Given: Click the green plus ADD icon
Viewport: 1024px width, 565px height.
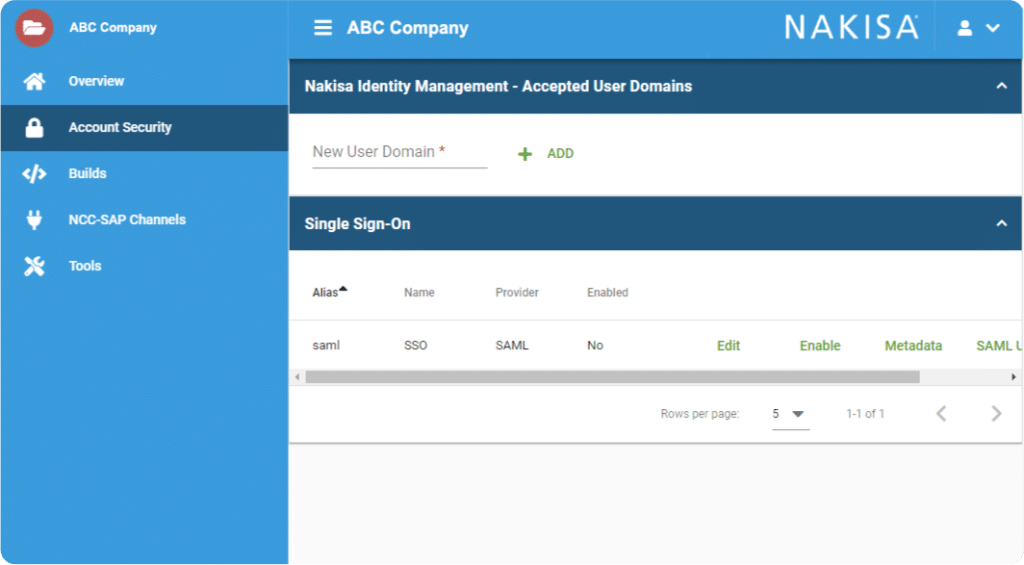Looking at the screenshot, I should click(x=524, y=154).
